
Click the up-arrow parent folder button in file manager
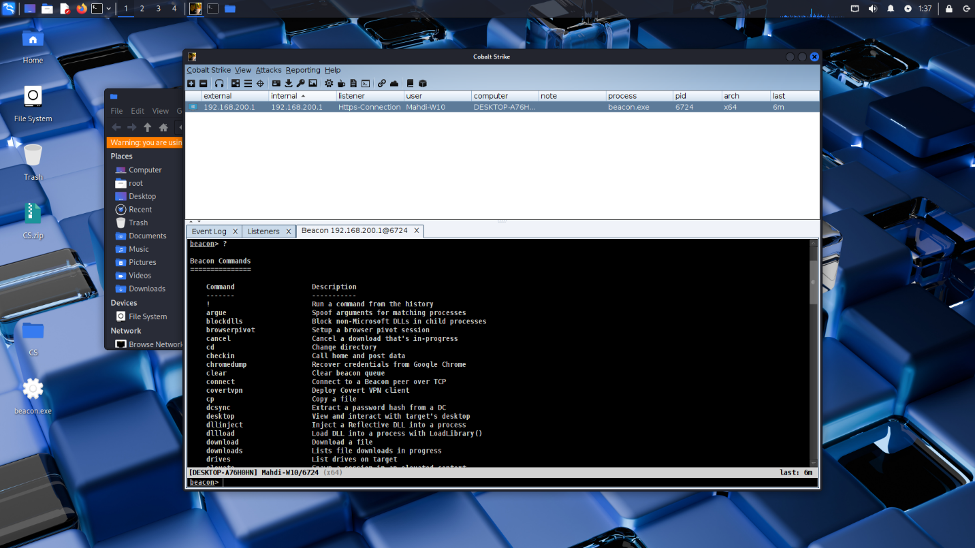click(x=148, y=128)
